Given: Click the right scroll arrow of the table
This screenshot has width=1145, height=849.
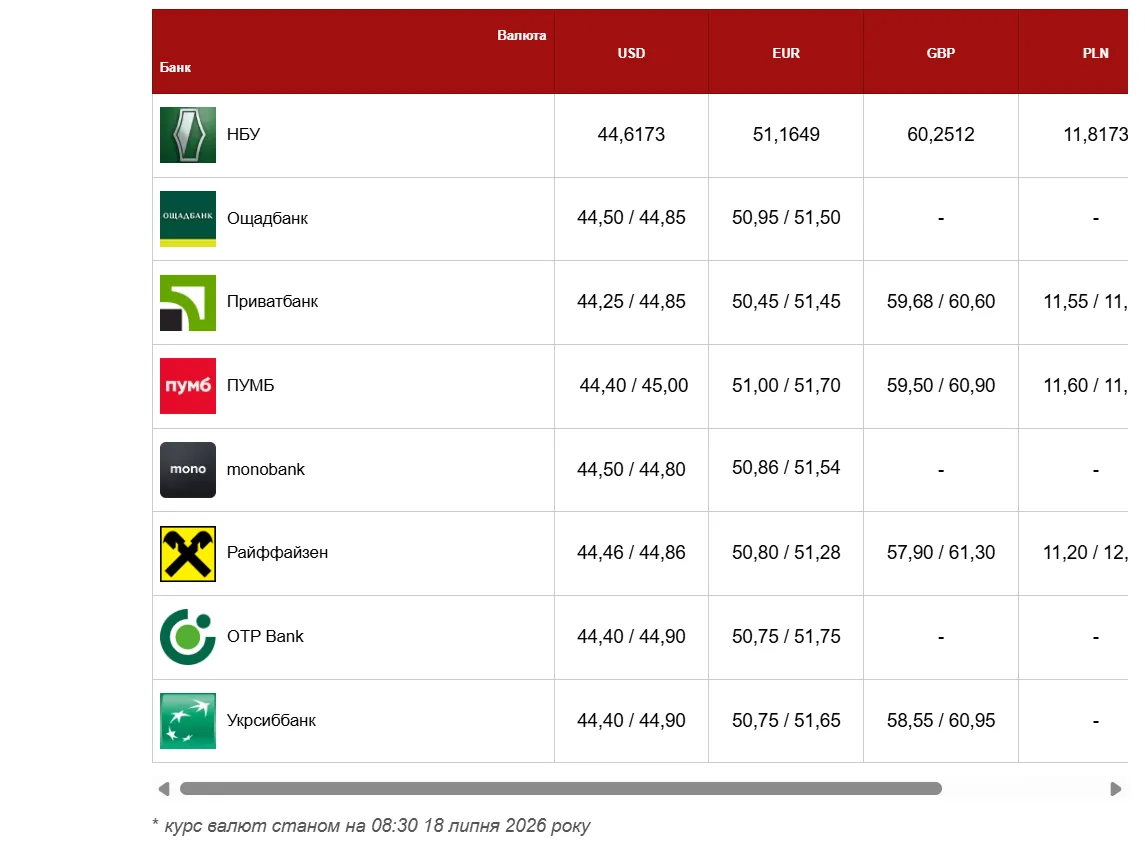Looking at the screenshot, I should coord(1115,789).
